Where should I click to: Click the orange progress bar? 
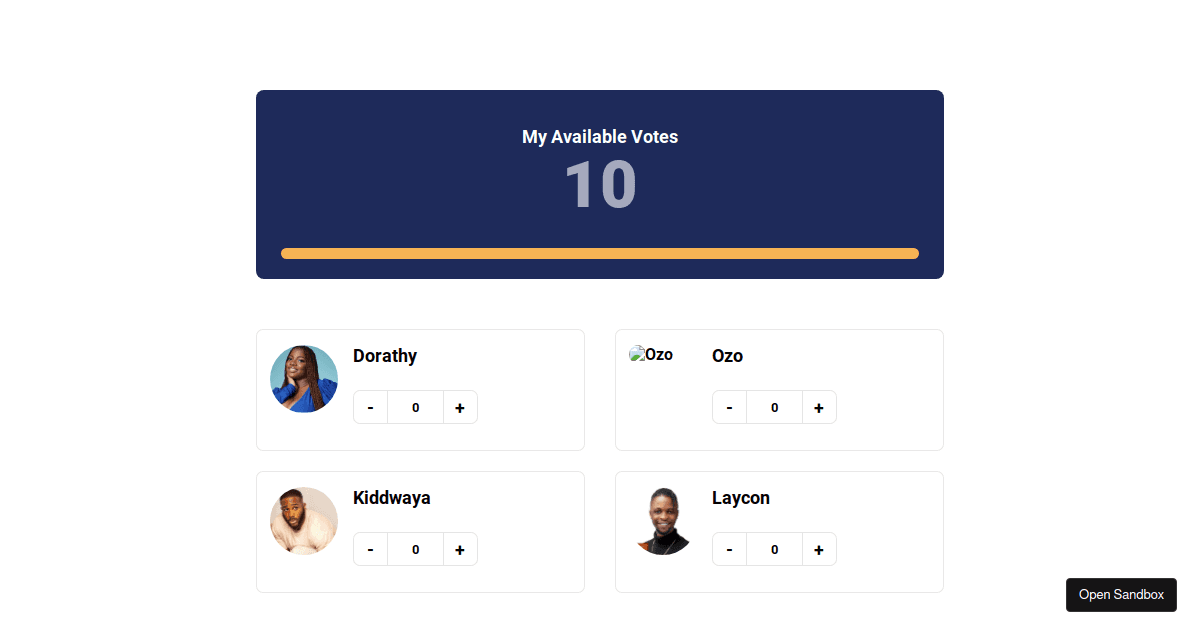click(x=600, y=253)
